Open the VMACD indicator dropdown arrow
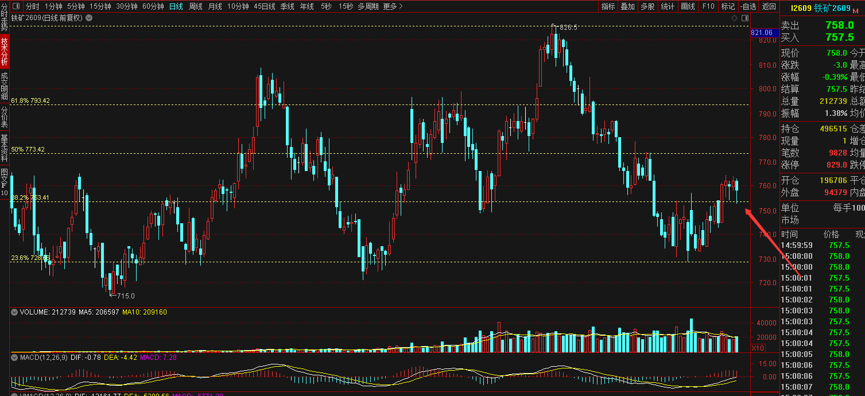The image size is (865, 396). 15,394
